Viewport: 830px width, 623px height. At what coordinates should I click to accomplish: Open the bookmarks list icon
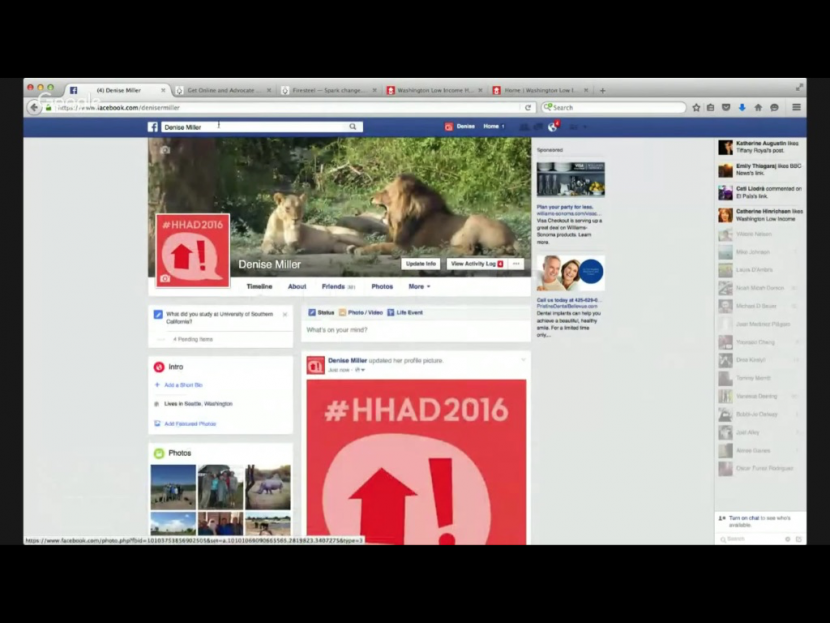tap(711, 107)
